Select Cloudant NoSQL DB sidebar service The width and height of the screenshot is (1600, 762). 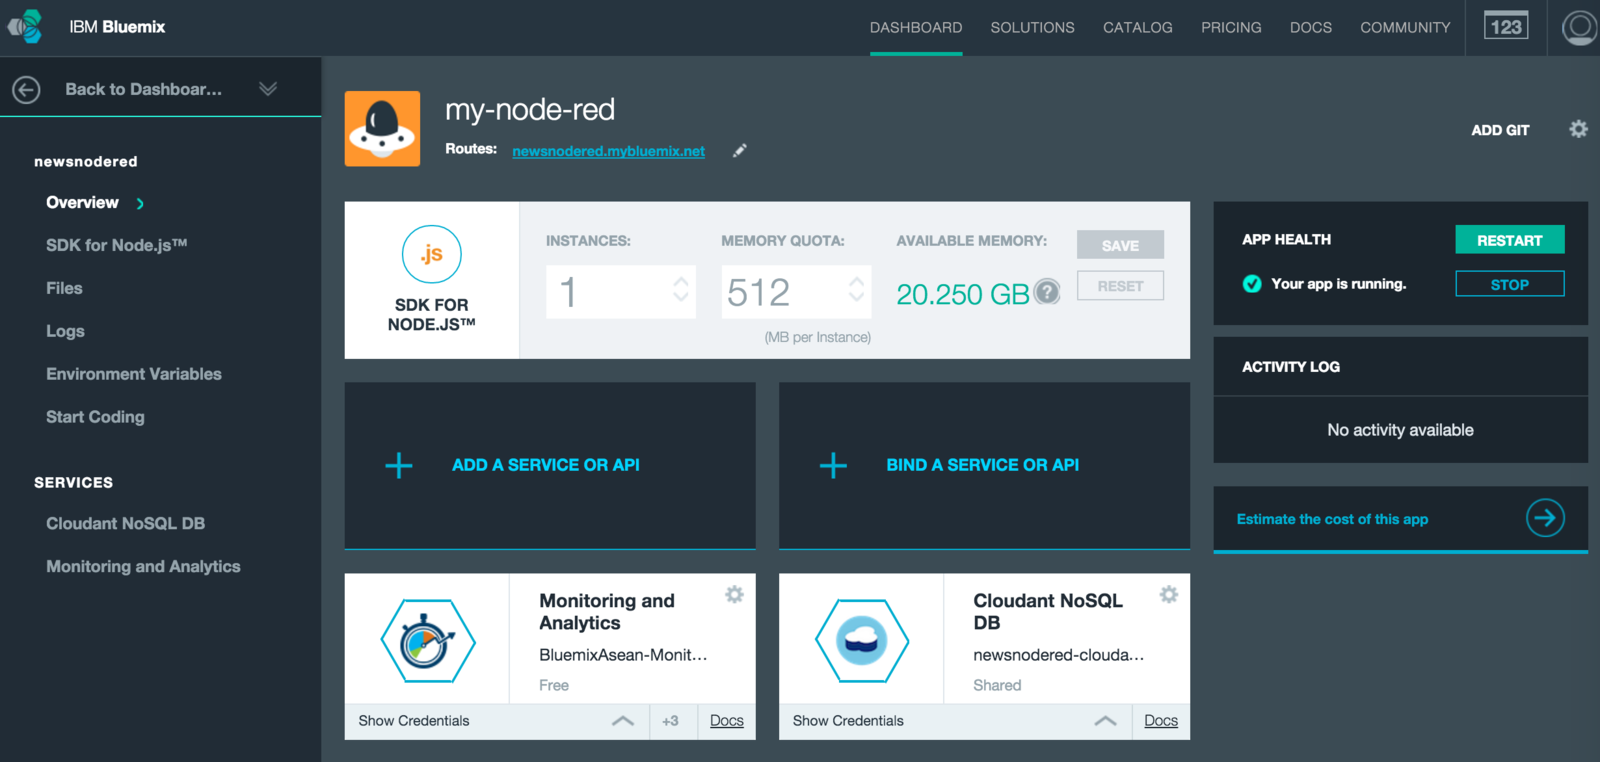pyautogui.click(x=125, y=524)
